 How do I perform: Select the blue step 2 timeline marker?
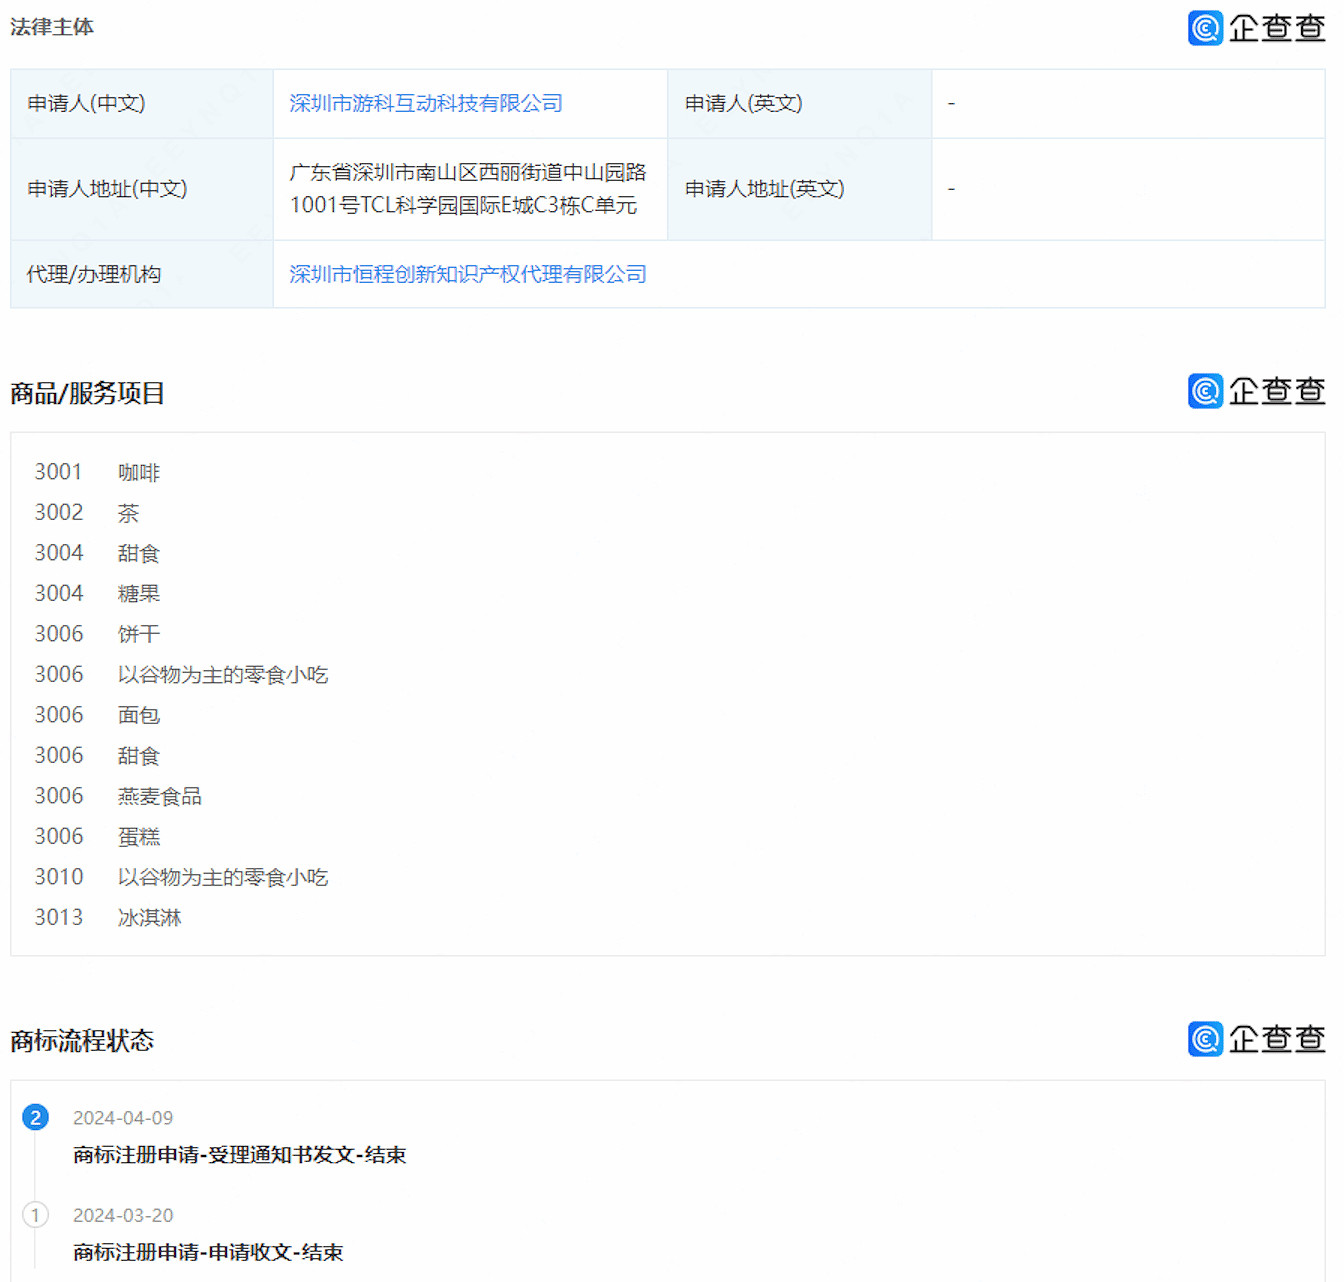(x=35, y=1118)
